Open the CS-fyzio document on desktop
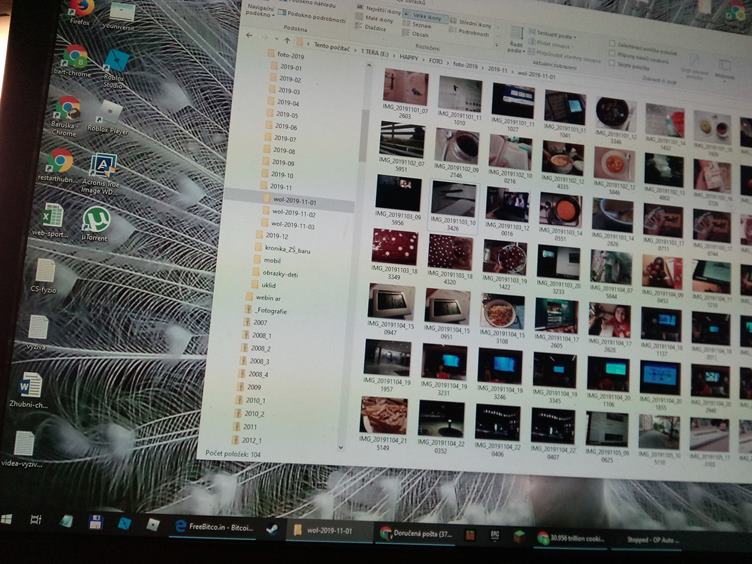752x564 pixels. coord(44,275)
